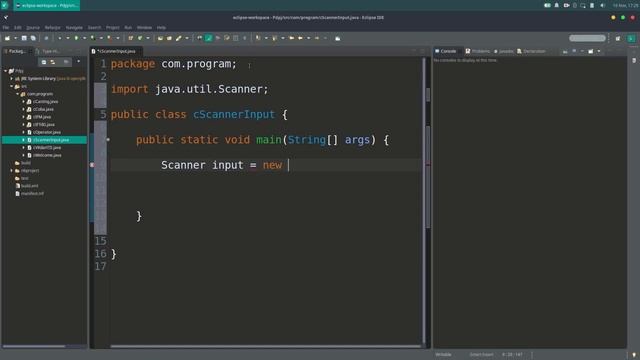The width and height of the screenshot is (640, 360).
Task: Toggle Link with Editor in Package Explorer
Action: coord(53,62)
